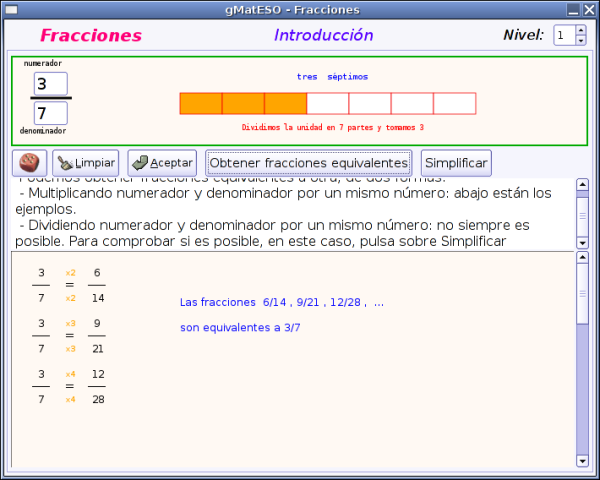The width and height of the screenshot is (600, 480).
Task: Increase Nivel with the up arrow
Action: click(x=581, y=31)
